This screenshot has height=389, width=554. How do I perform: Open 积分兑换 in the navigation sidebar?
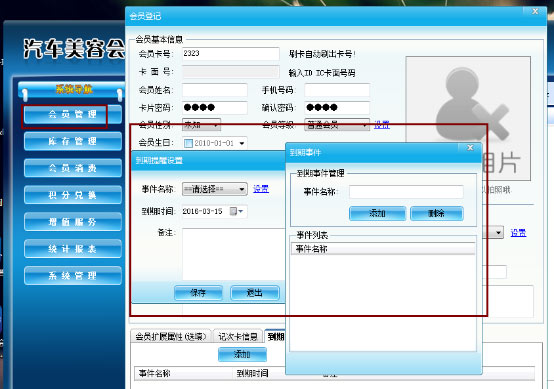pyautogui.click(x=73, y=195)
